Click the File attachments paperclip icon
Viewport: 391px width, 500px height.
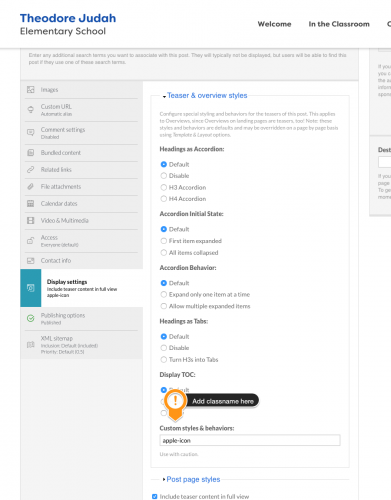(x=31, y=187)
